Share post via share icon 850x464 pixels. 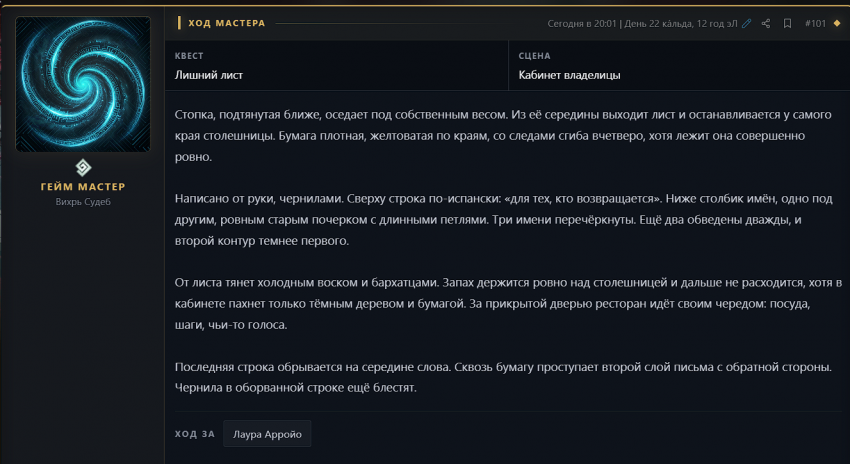[x=766, y=23]
